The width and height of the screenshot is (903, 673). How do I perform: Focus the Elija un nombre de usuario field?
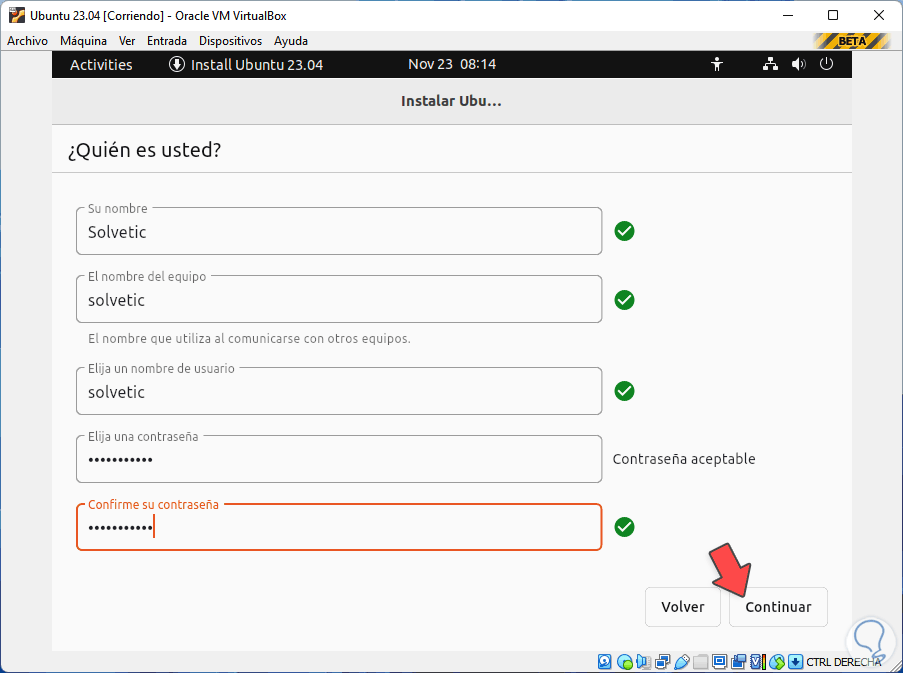[x=339, y=391]
